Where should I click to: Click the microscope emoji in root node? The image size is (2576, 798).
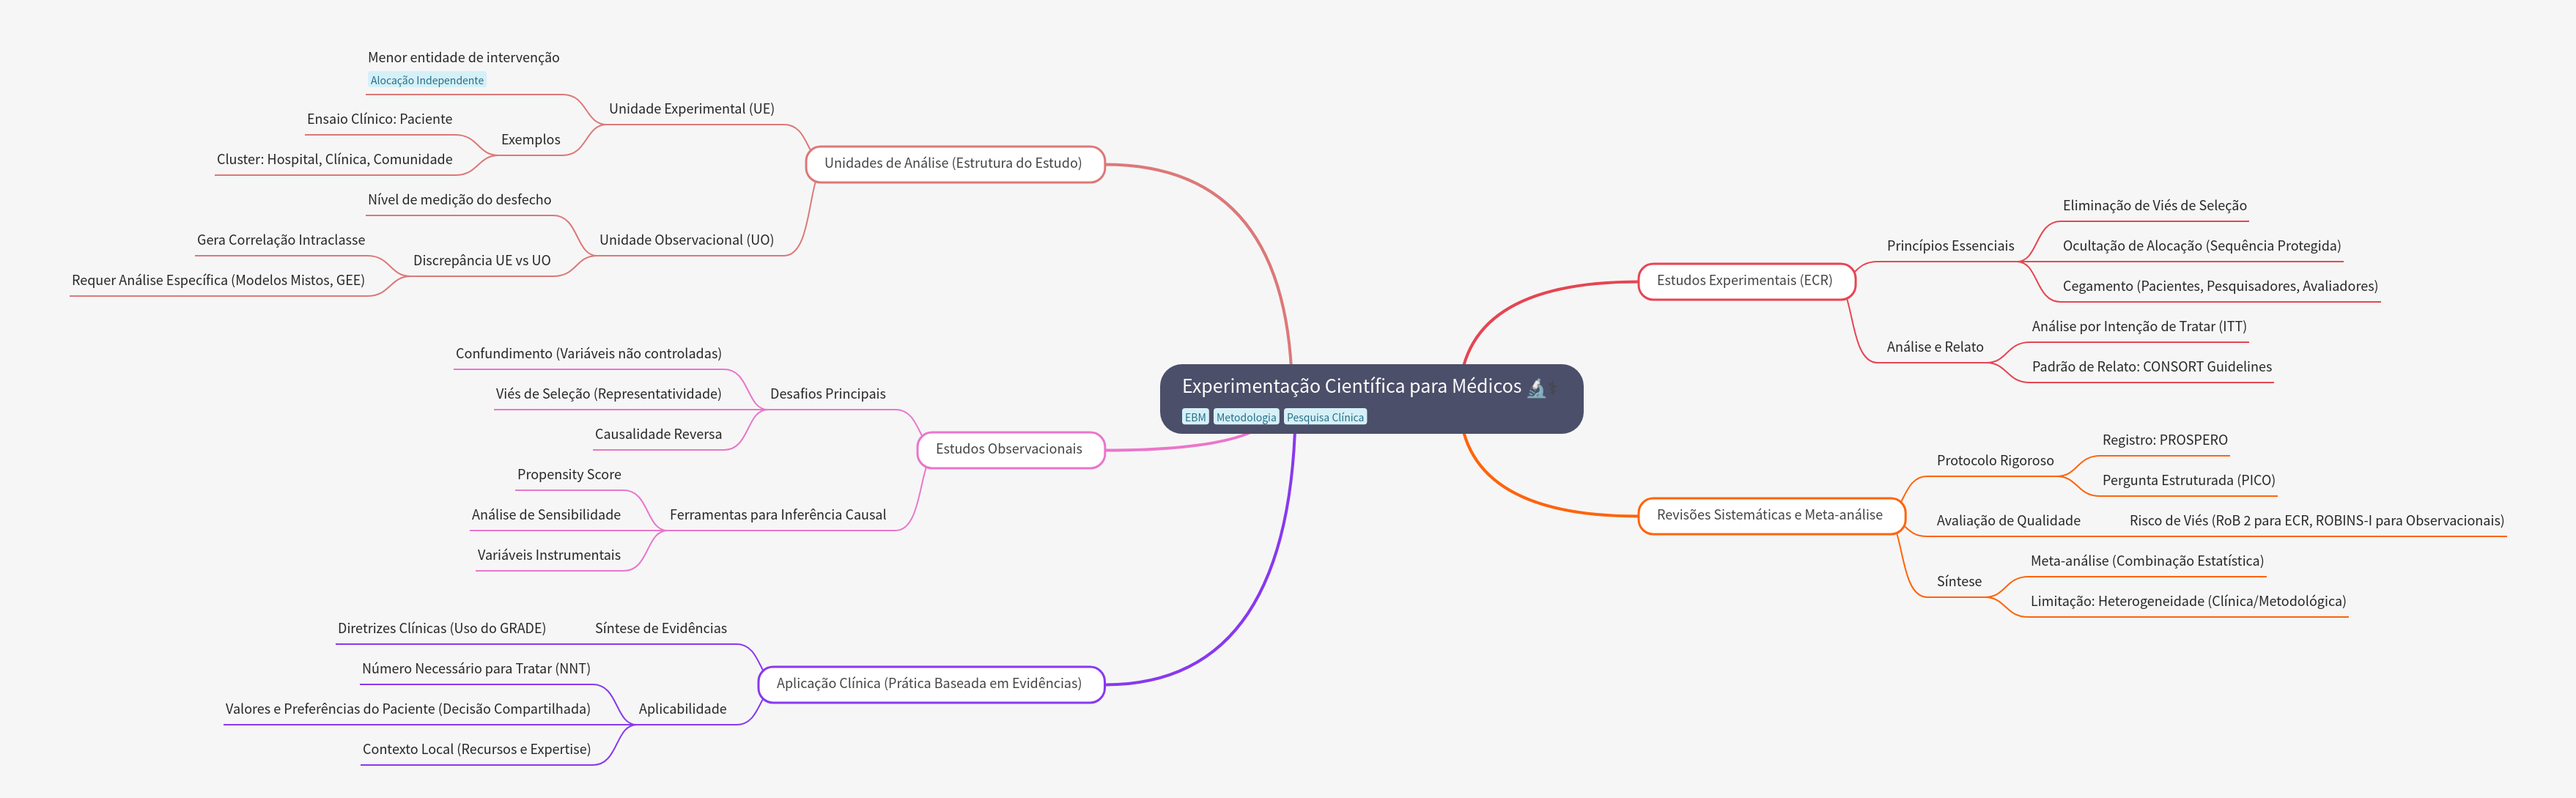[1536, 388]
